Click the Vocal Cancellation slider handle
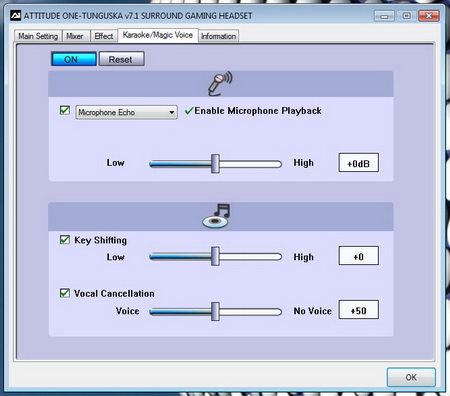450x396 pixels. 215,311
